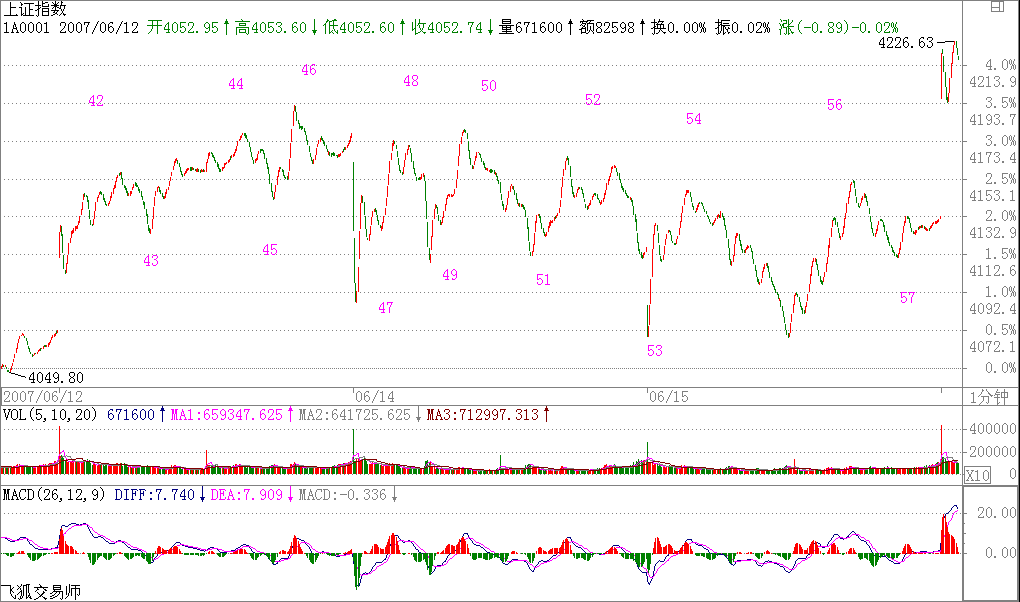The height and width of the screenshot is (602, 1020).
Task: Click wave marker number 47
Action: tap(386, 308)
